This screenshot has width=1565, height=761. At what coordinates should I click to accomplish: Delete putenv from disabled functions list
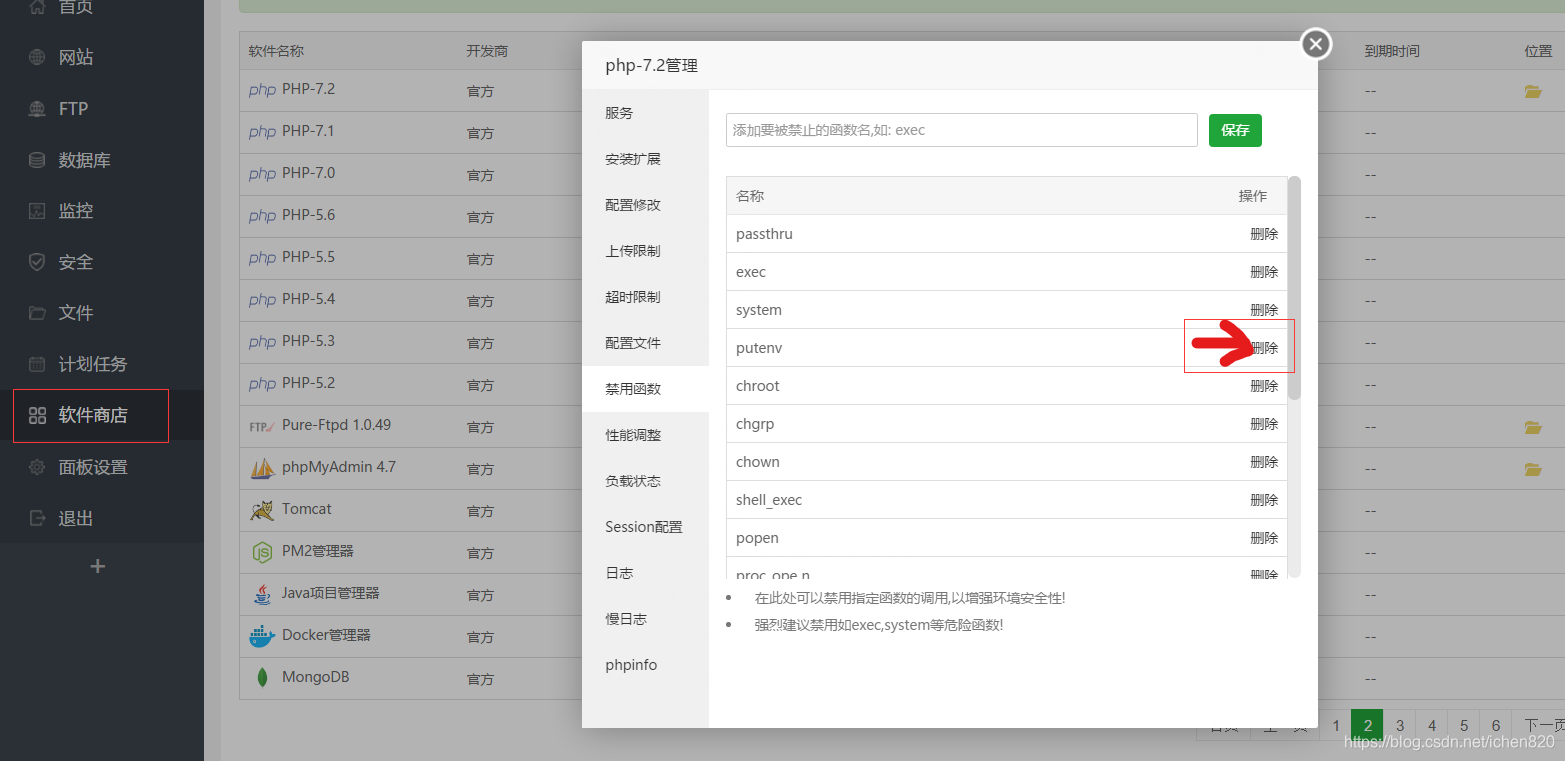point(1264,347)
